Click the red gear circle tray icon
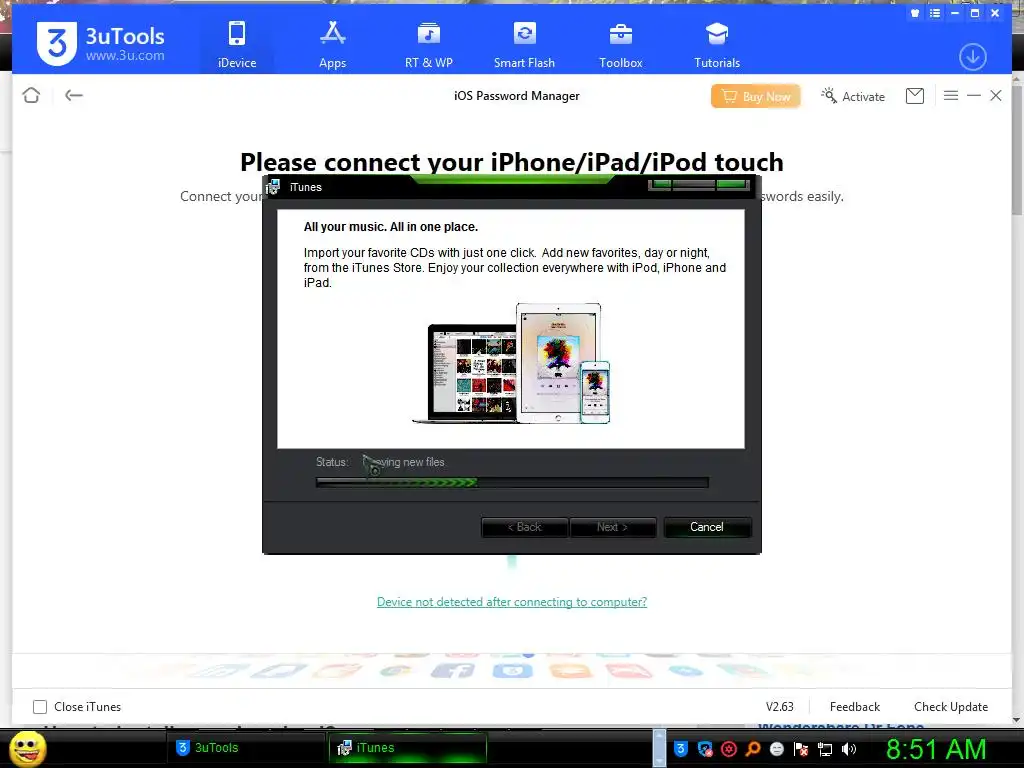This screenshot has height=768, width=1024. pos(729,749)
